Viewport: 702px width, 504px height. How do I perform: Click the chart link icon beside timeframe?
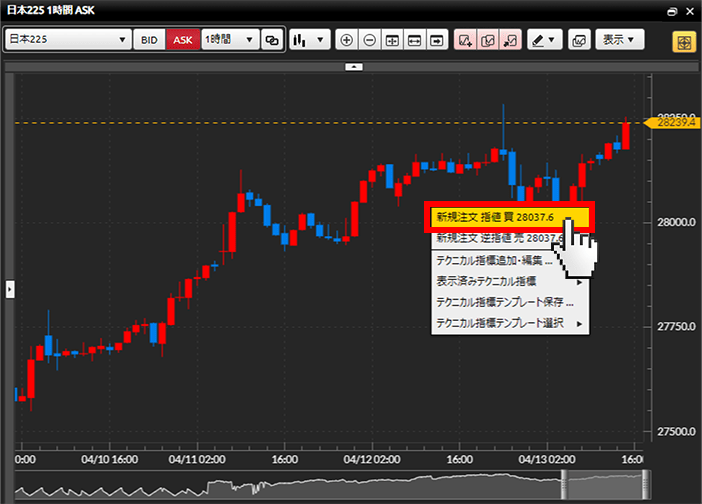pyautogui.click(x=272, y=39)
